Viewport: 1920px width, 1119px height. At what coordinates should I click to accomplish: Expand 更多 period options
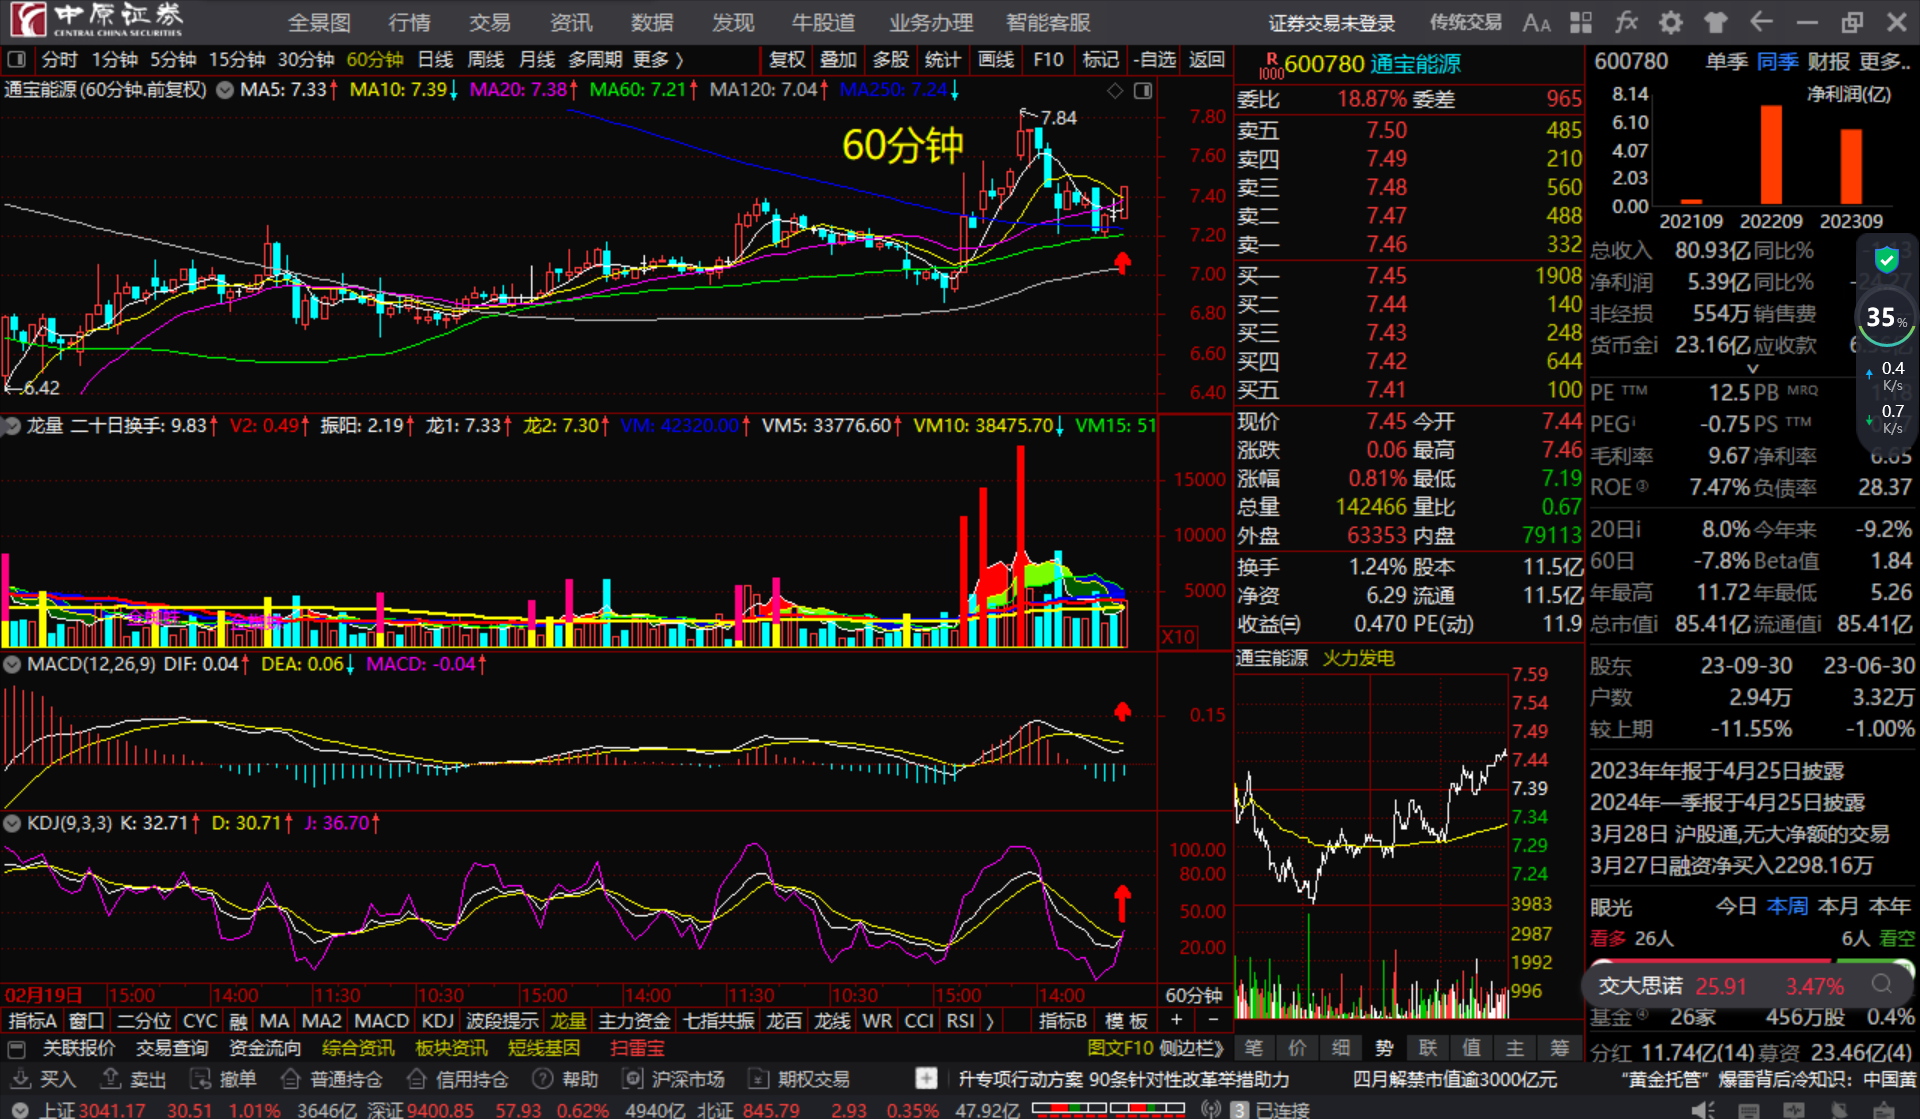pos(658,60)
